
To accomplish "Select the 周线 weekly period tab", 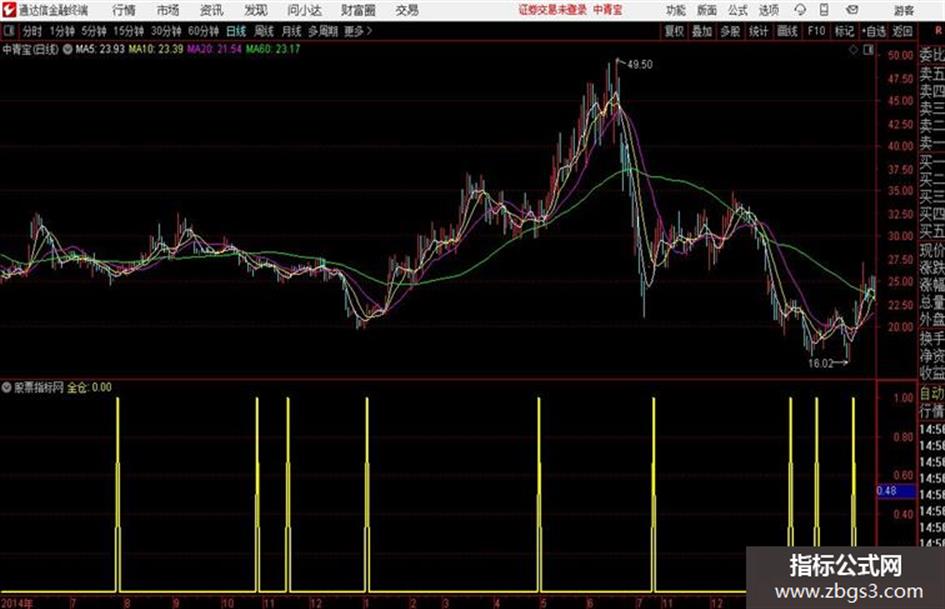I will click(264, 31).
